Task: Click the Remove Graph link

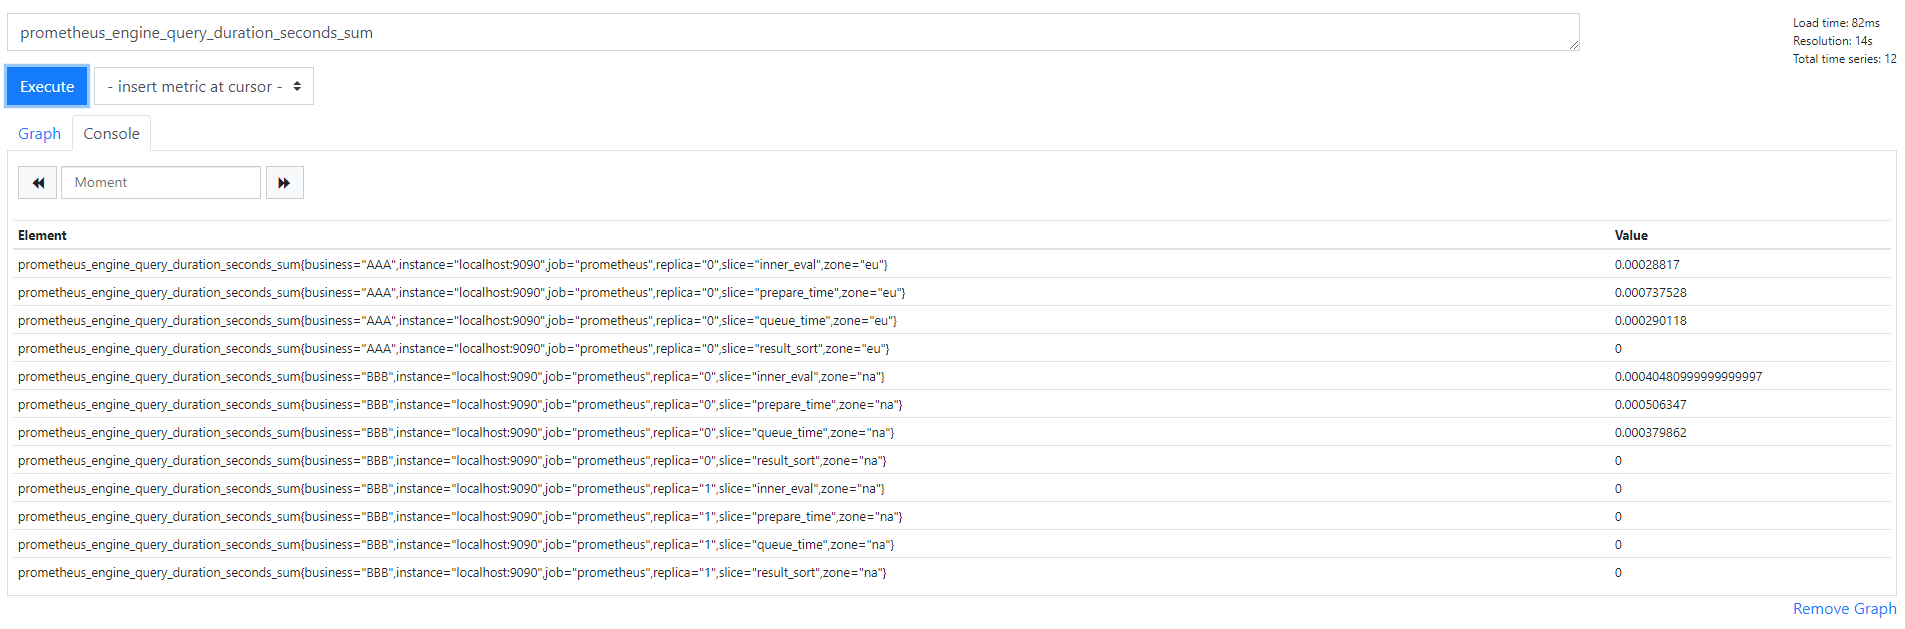Action: (x=1844, y=609)
